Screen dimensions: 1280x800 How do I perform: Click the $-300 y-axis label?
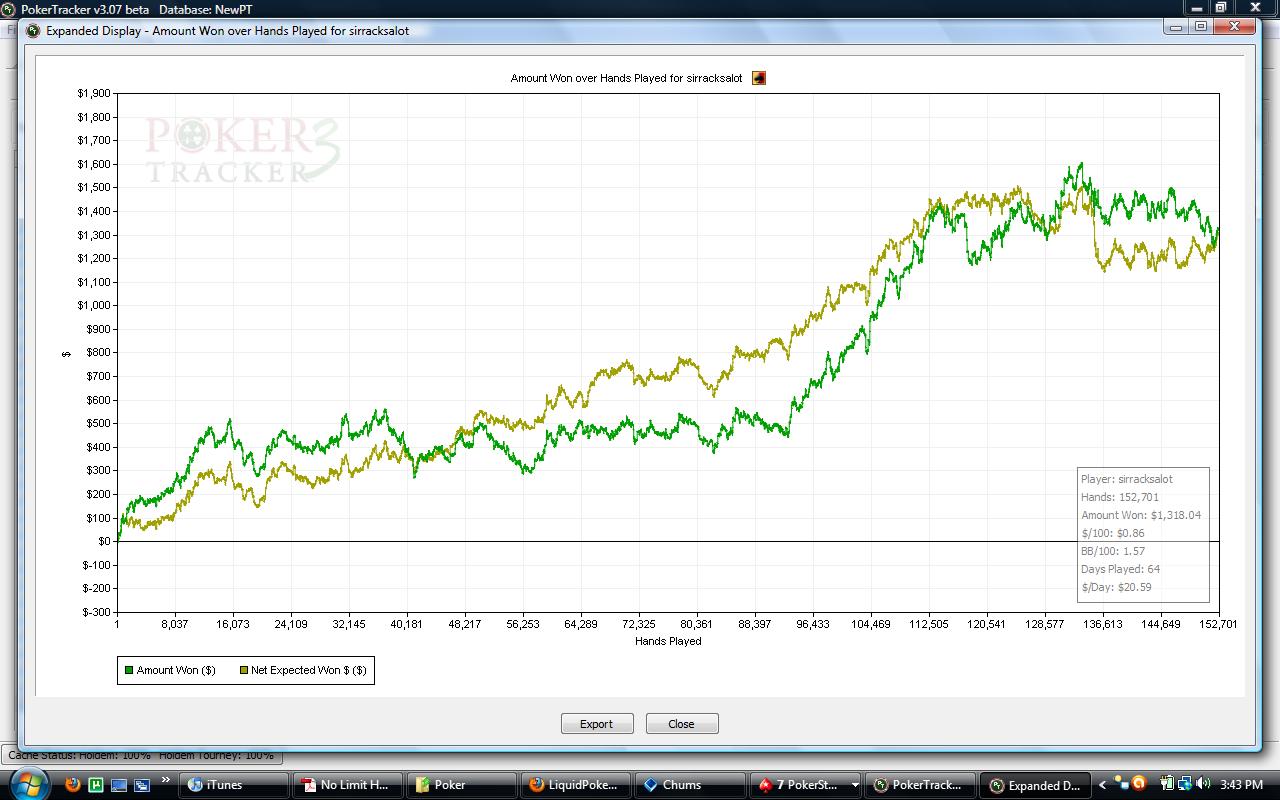point(97,612)
